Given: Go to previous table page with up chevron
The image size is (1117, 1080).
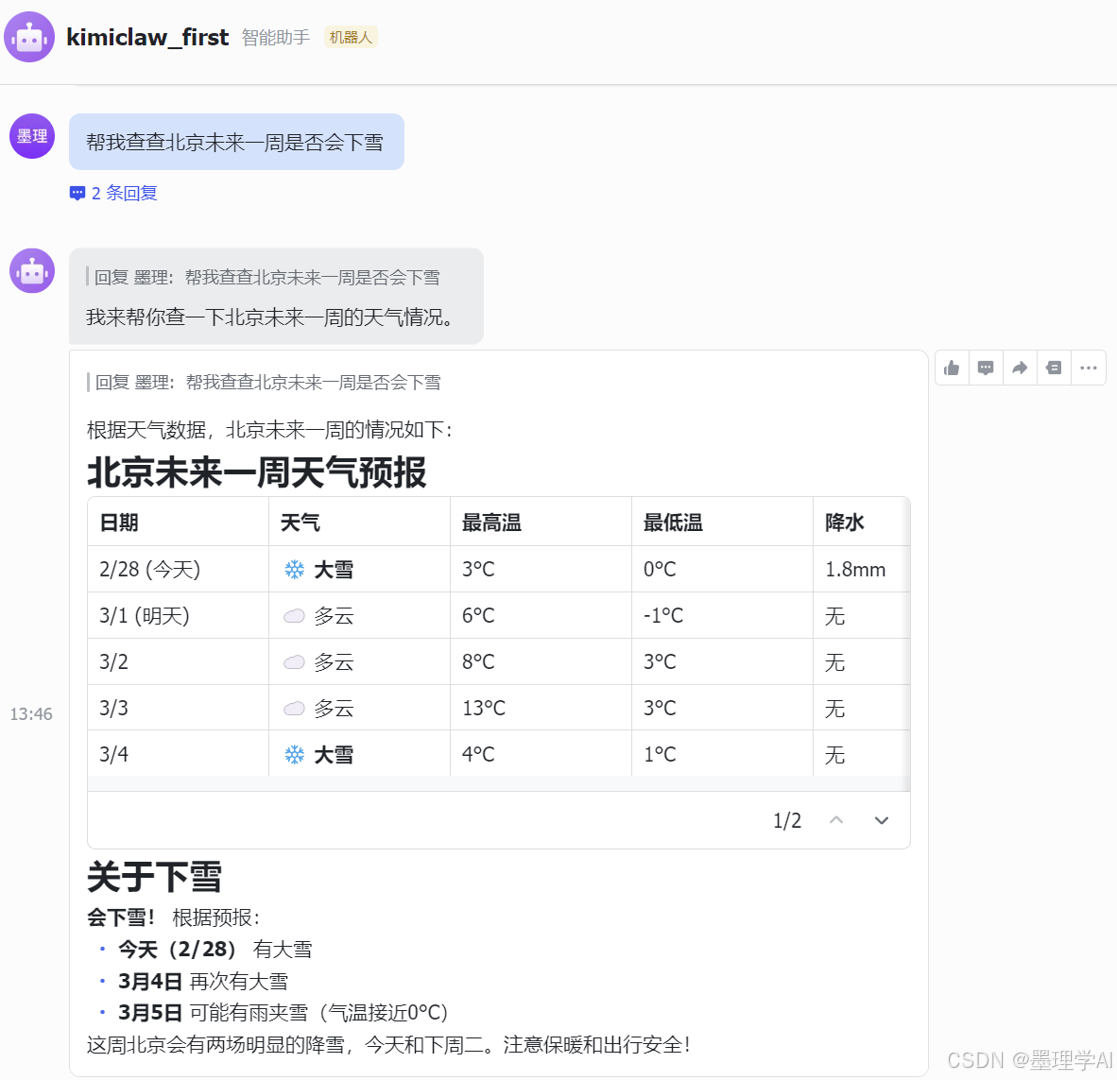Looking at the screenshot, I should (x=836, y=820).
